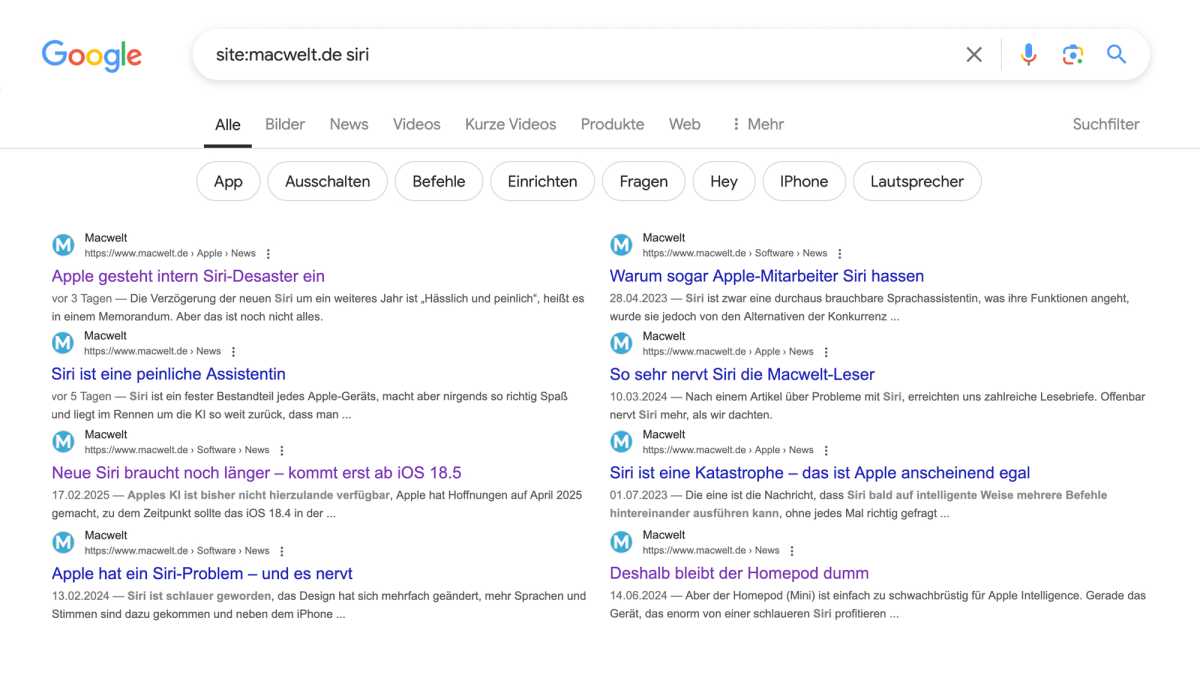
Task: Expand the Mehr menu
Action: [757, 124]
